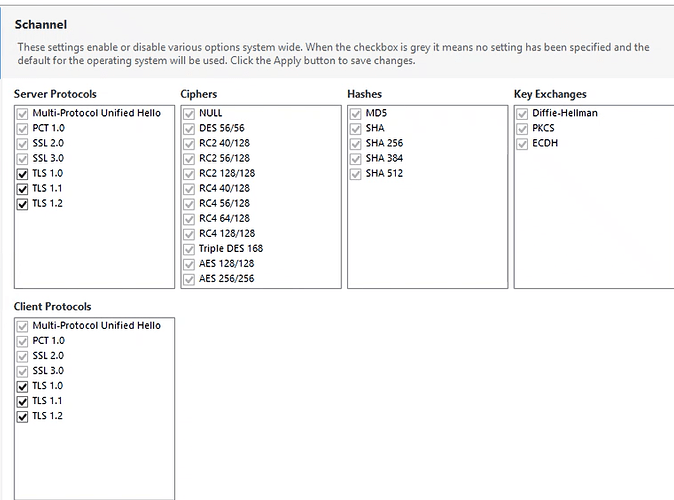
Task: Toggle the SHA 512 hash checkbox
Action: pyautogui.click(x=356, y=174)
